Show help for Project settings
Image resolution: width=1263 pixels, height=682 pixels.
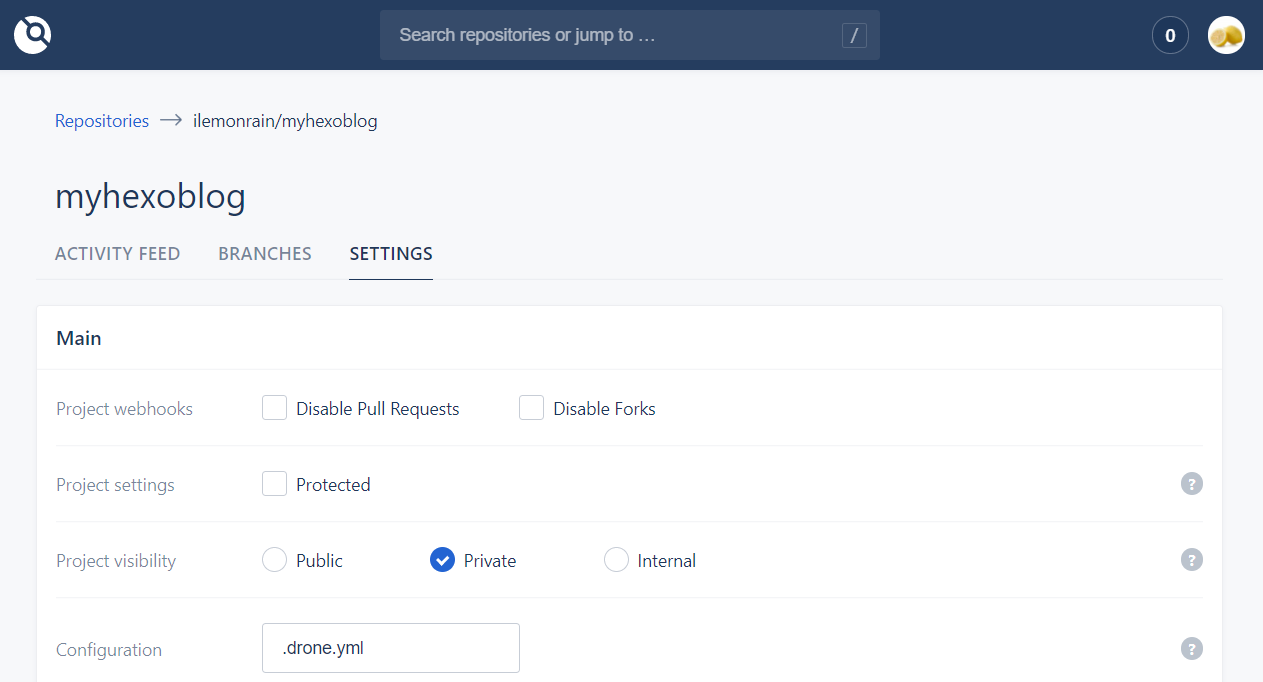point(1191,484)
